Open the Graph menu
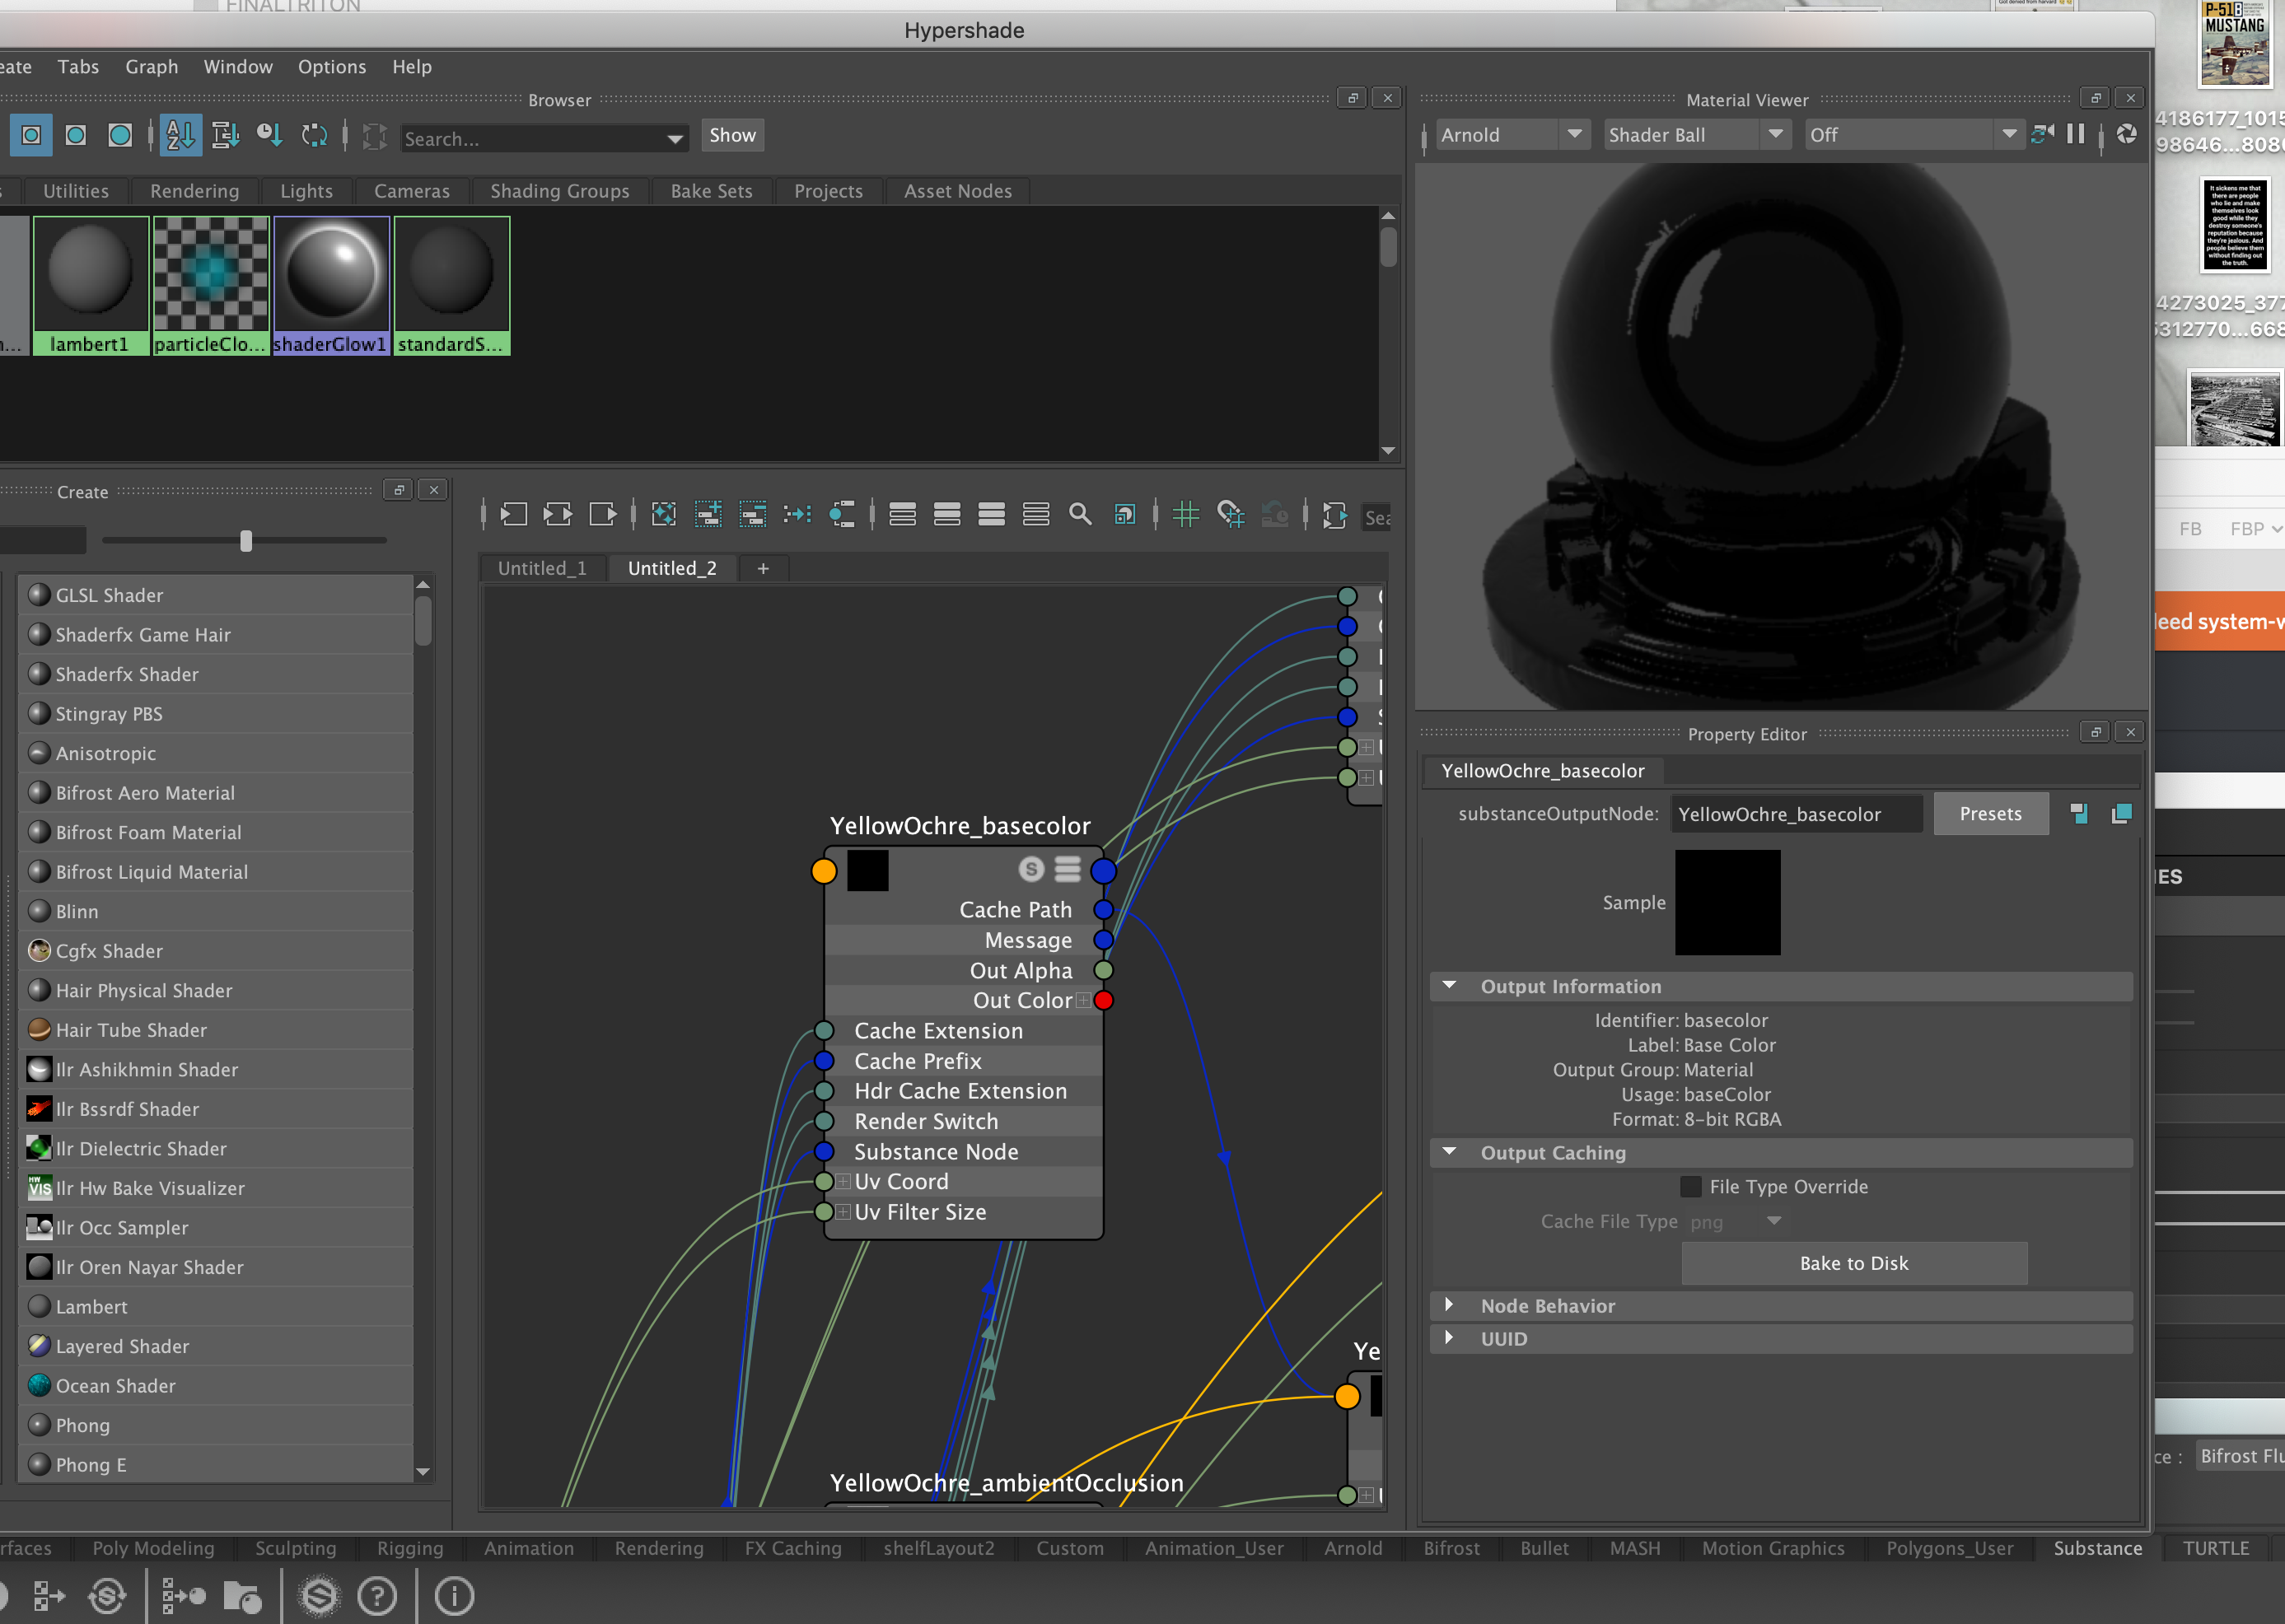Viewport: 2285px width, 1624px height. [152, 66]
